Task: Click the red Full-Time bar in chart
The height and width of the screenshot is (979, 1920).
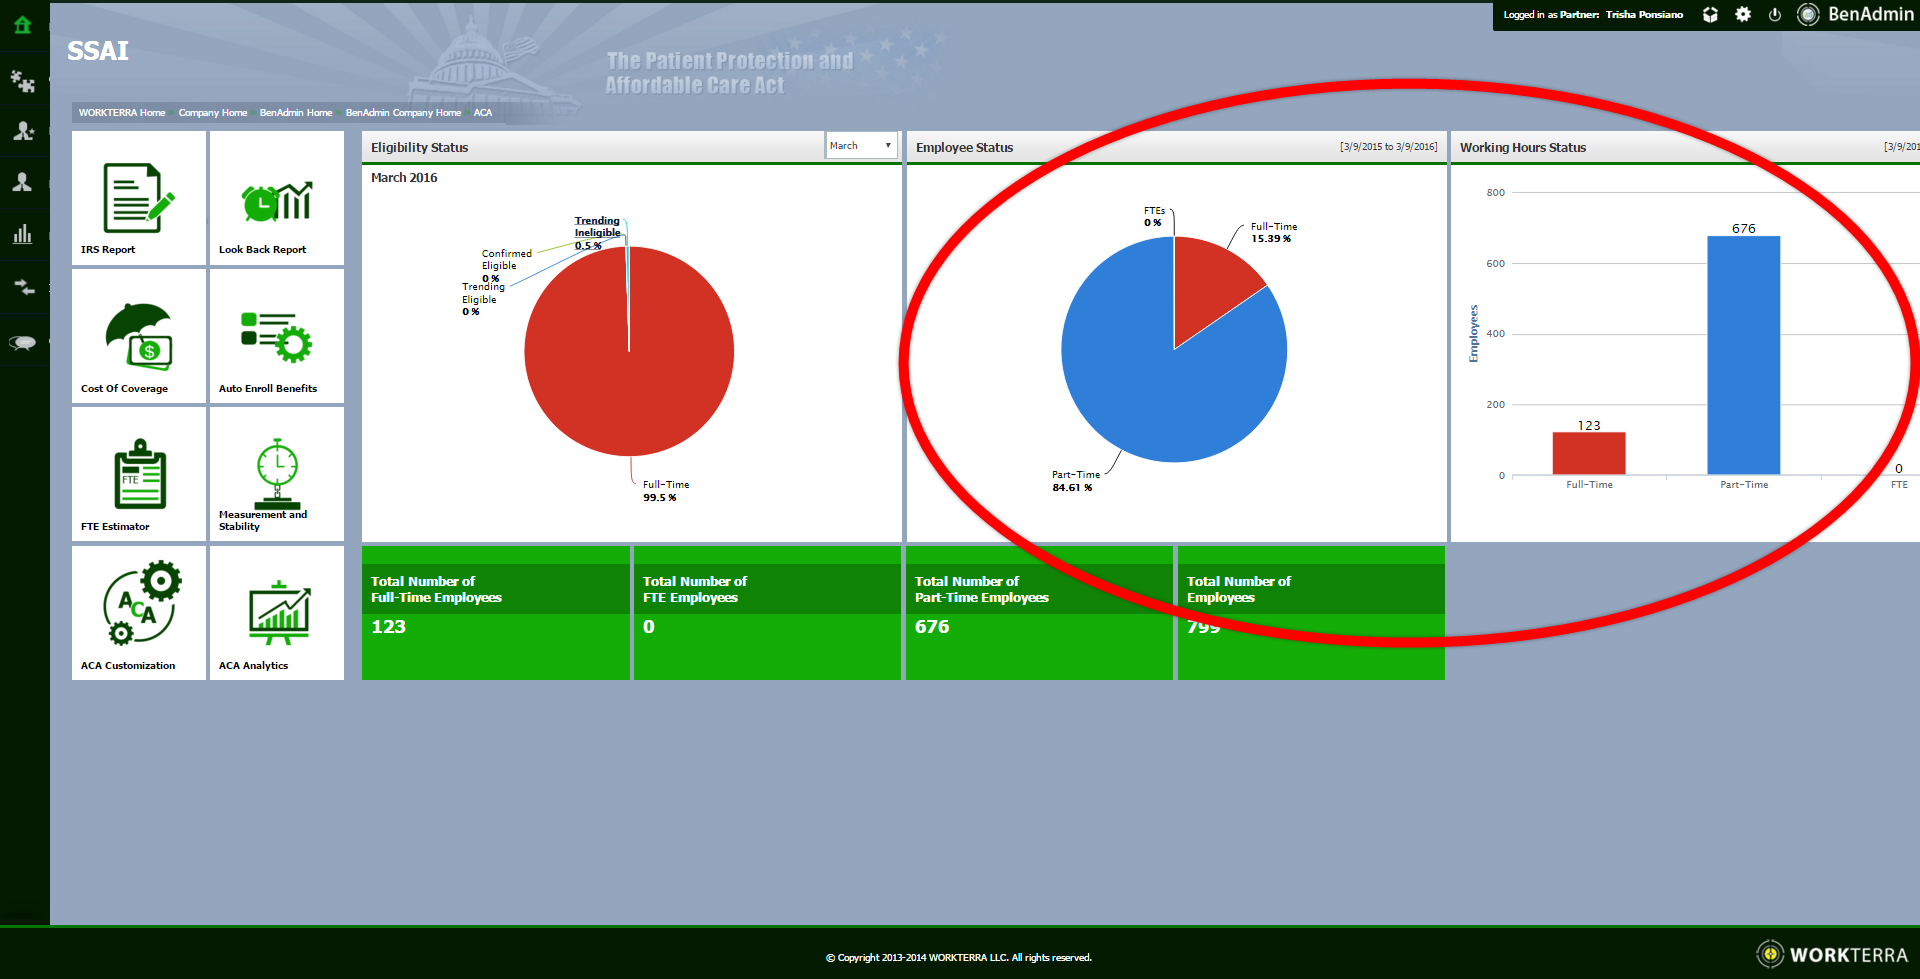Action: (x=1588, y=454)
